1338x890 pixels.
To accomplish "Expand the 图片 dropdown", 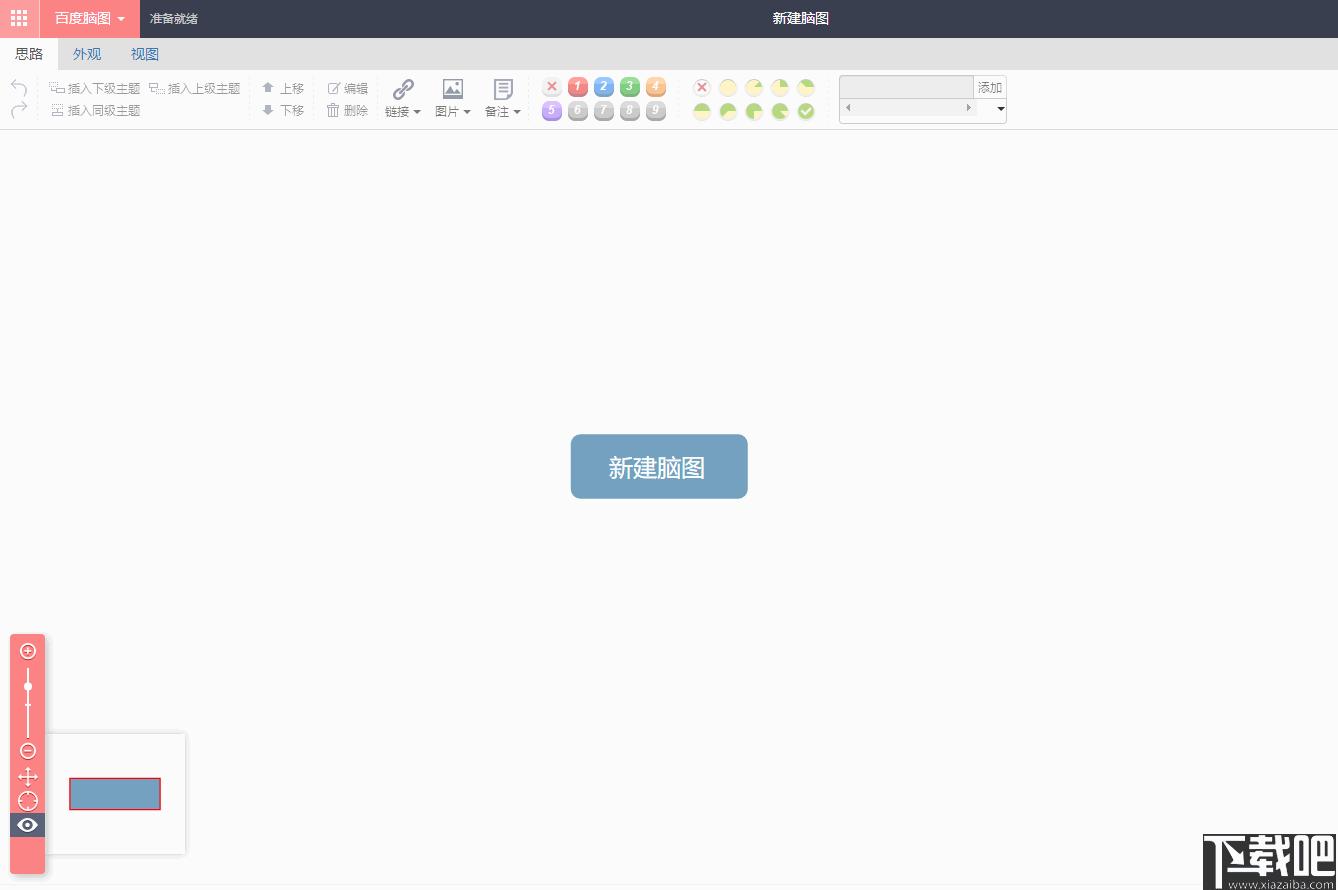I will [x=453, y=112].
